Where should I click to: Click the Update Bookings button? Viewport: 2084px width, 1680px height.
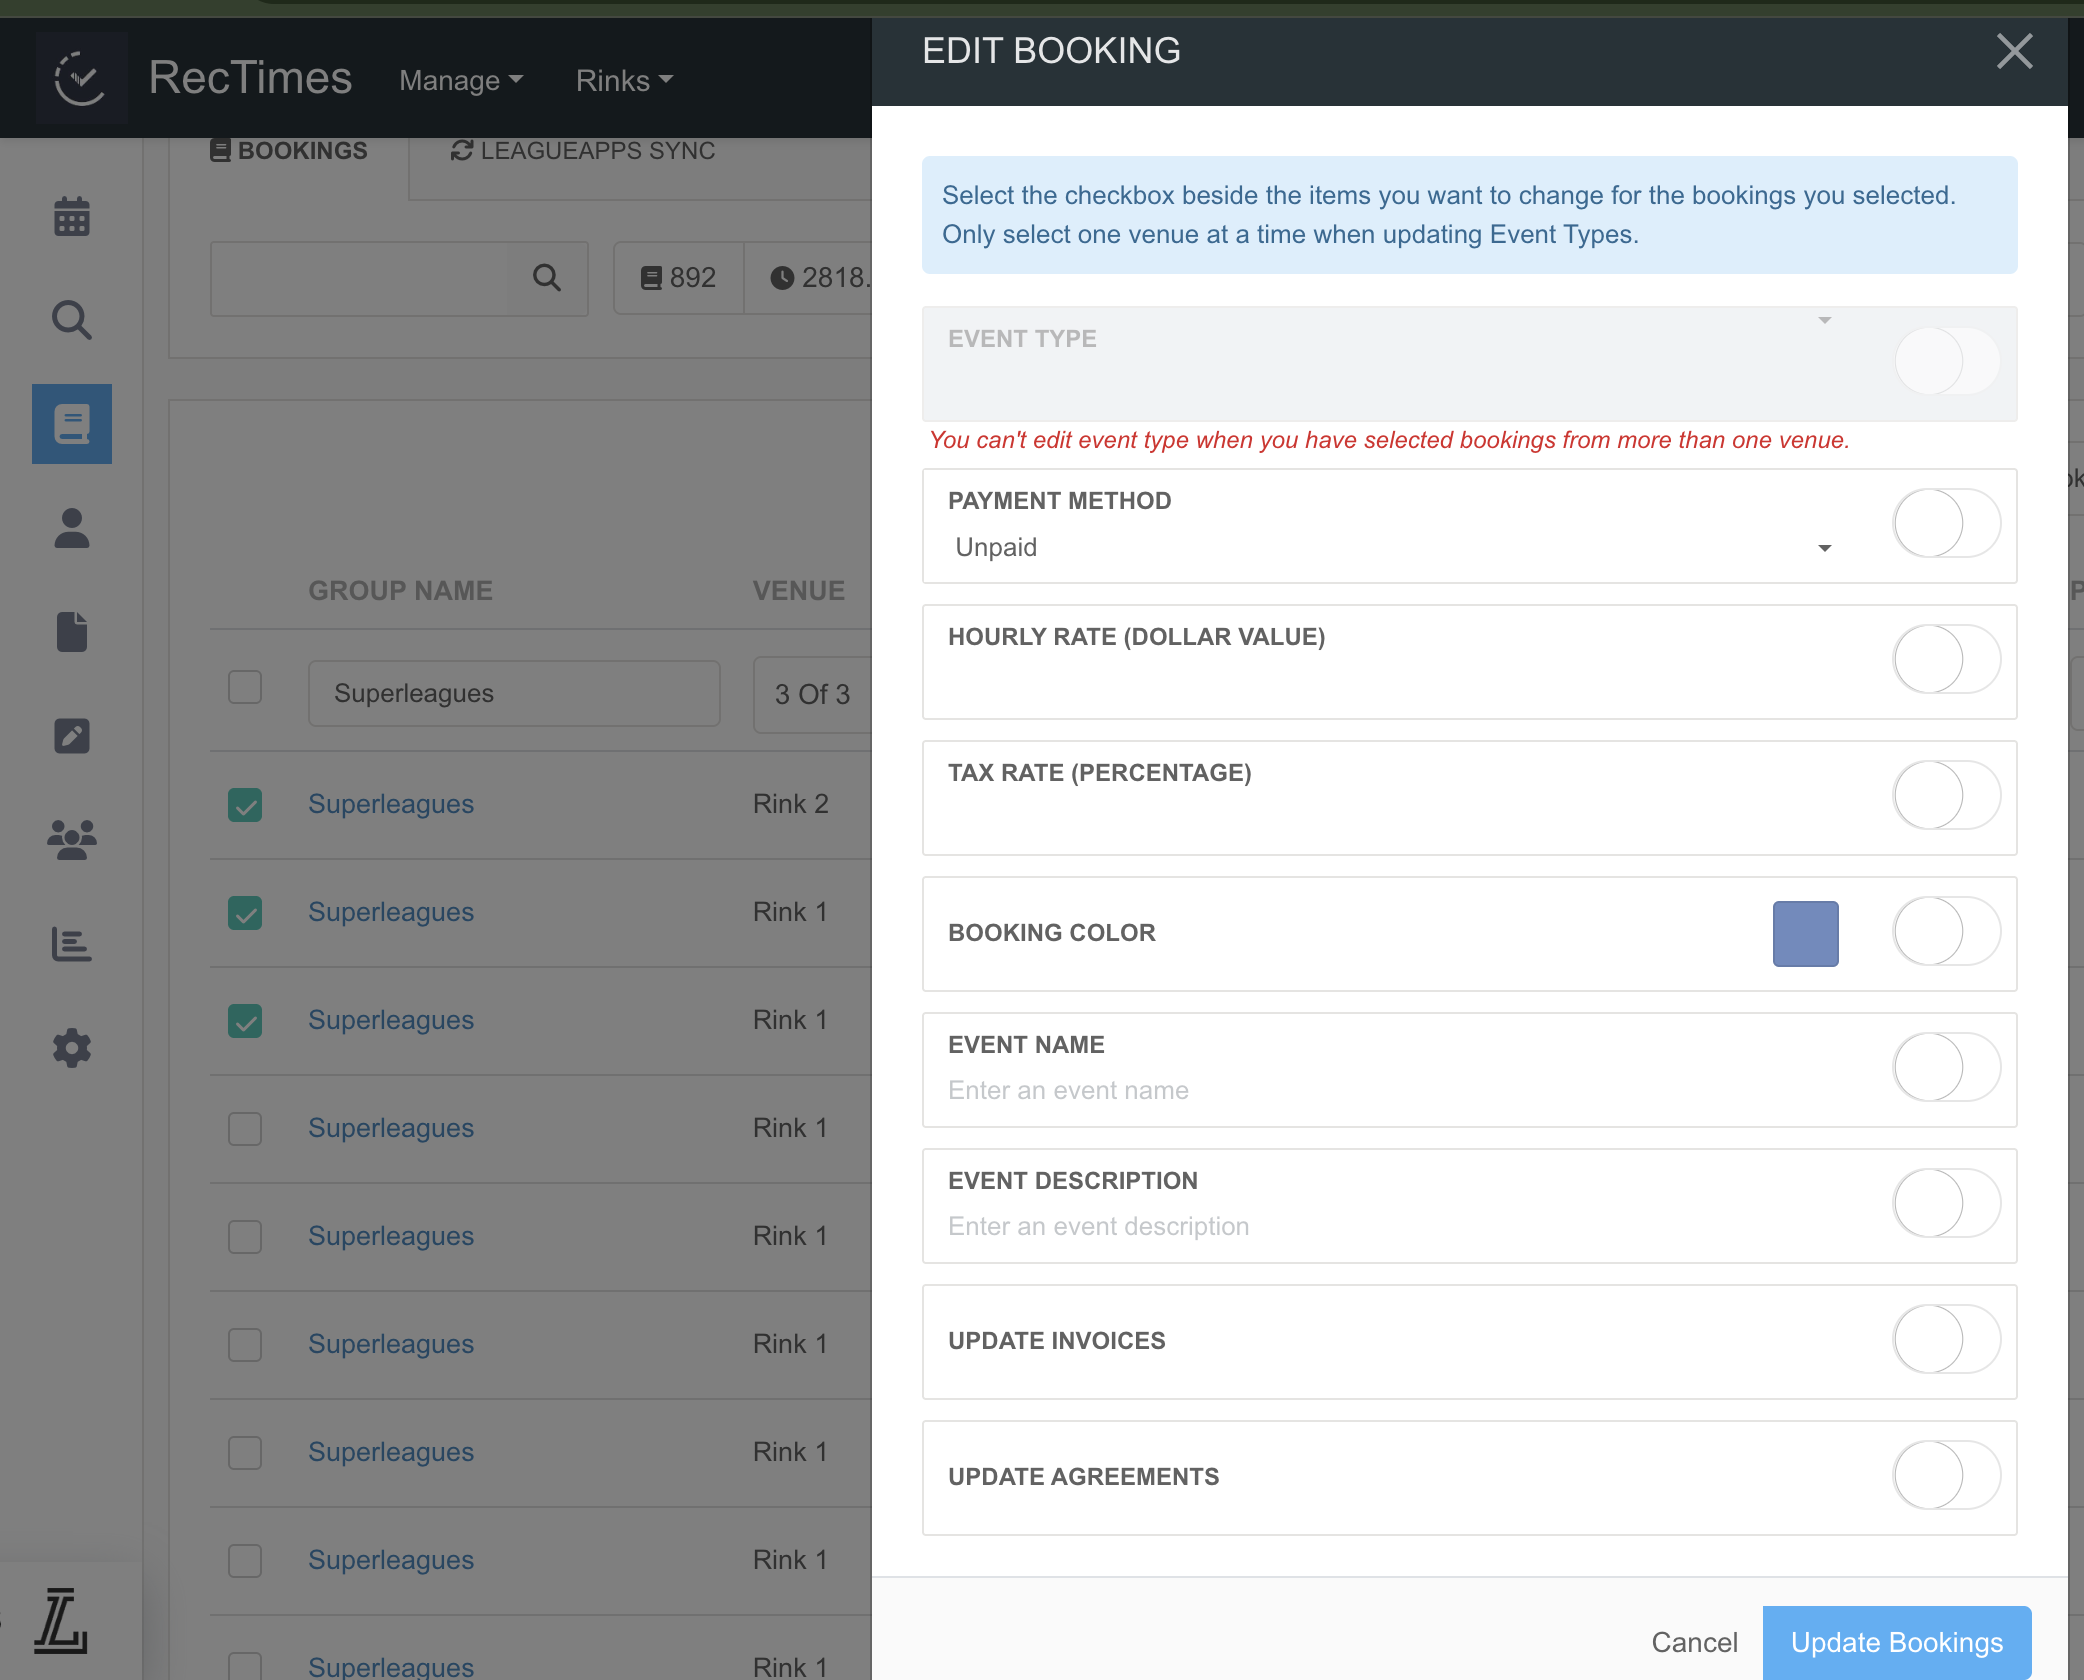(1896, 1642)
